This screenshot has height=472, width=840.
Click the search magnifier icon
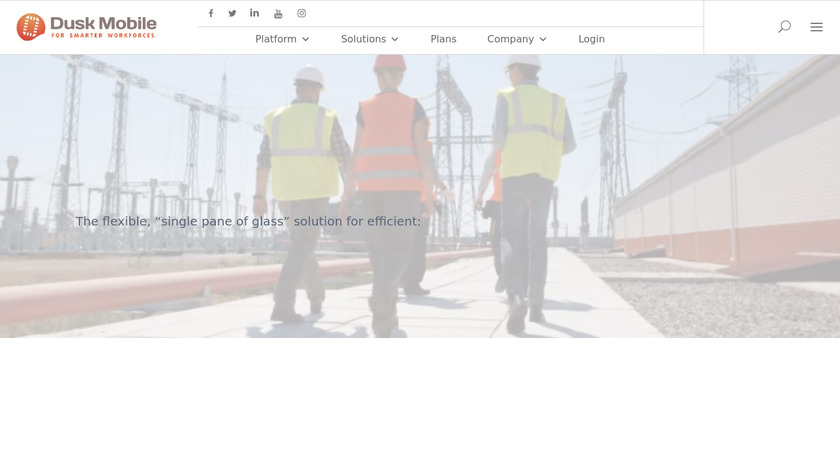(x=784, y=27)
